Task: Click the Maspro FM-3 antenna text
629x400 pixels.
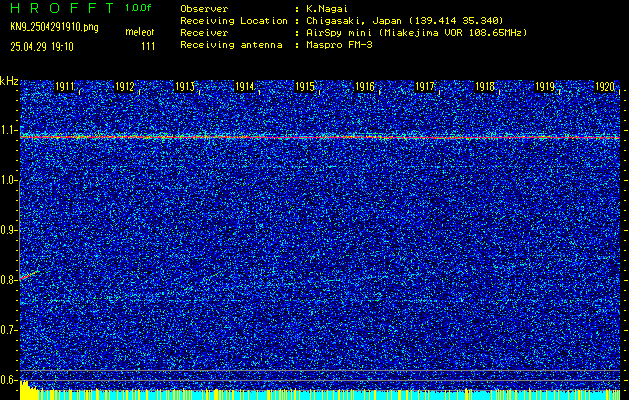Action: pos(339,45)
